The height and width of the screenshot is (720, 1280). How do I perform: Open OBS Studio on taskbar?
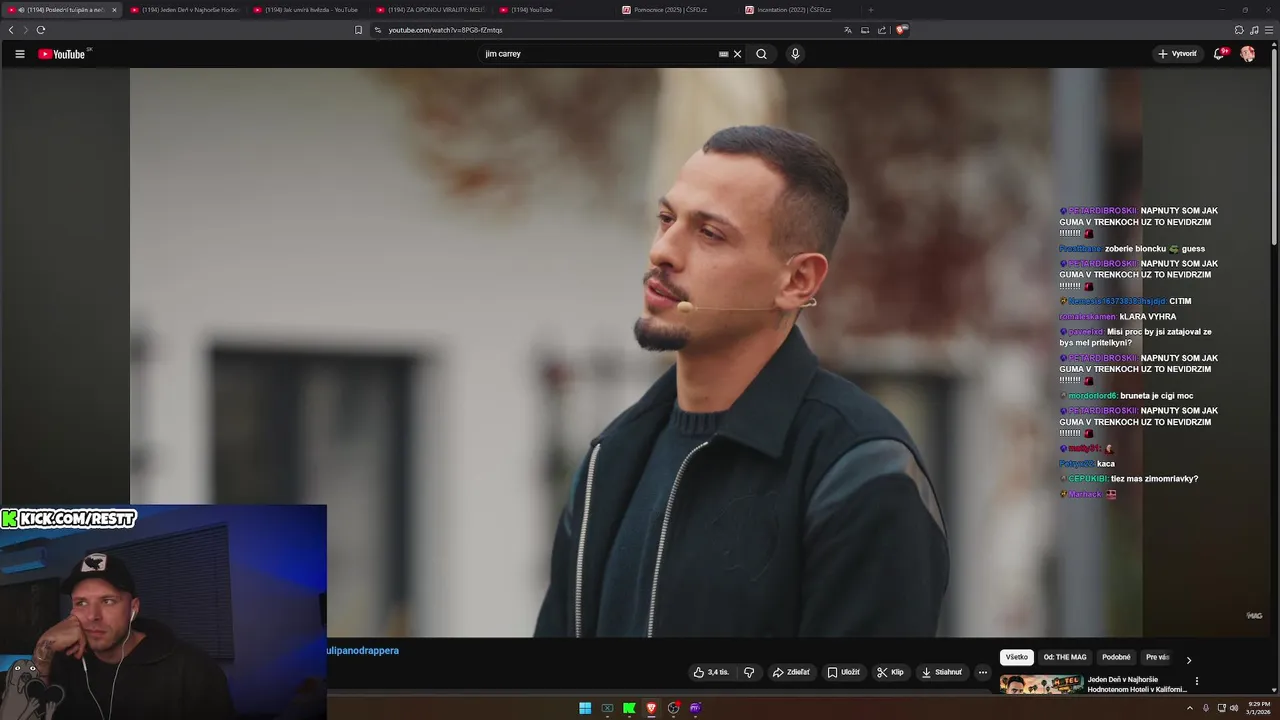[673, 708]
